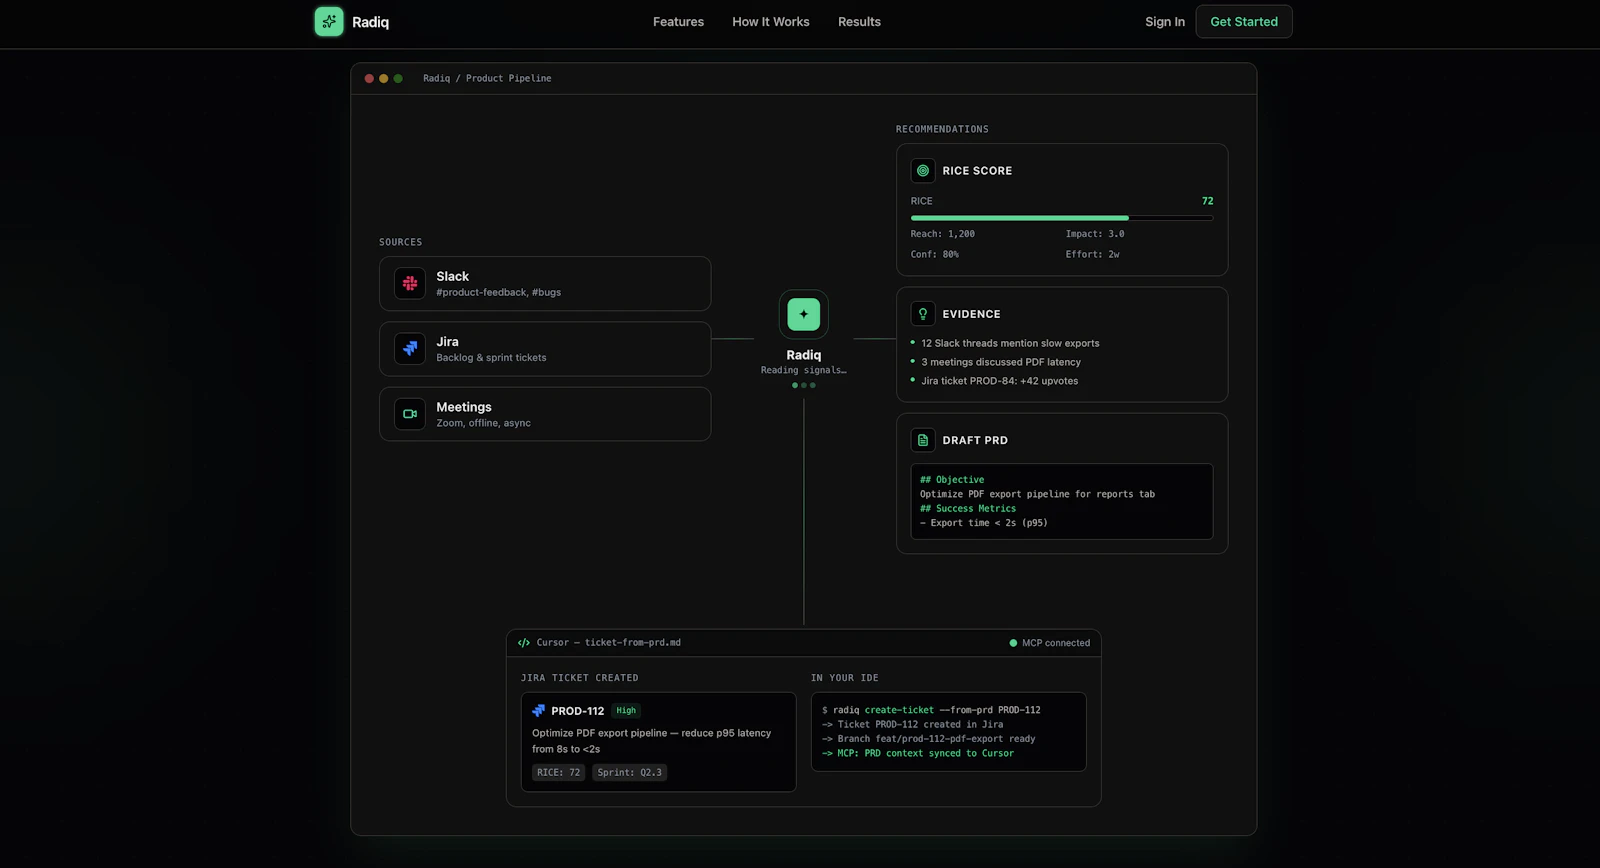This screenshot has width=1600, height=868.
Task: Click the Slack source icon
Action: click(x=410, y=284)
